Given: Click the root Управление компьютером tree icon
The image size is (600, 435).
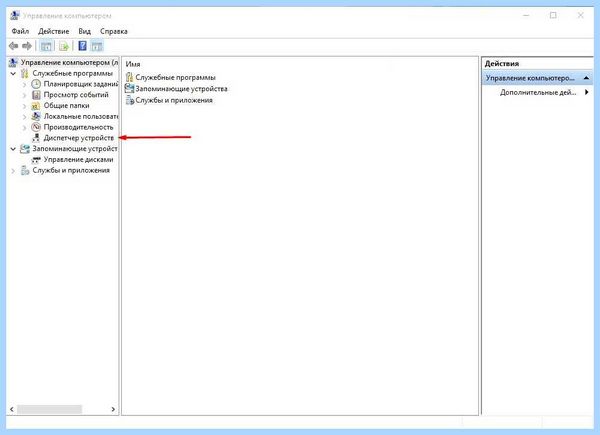Looking at the screenshot, I should [13, 62].
